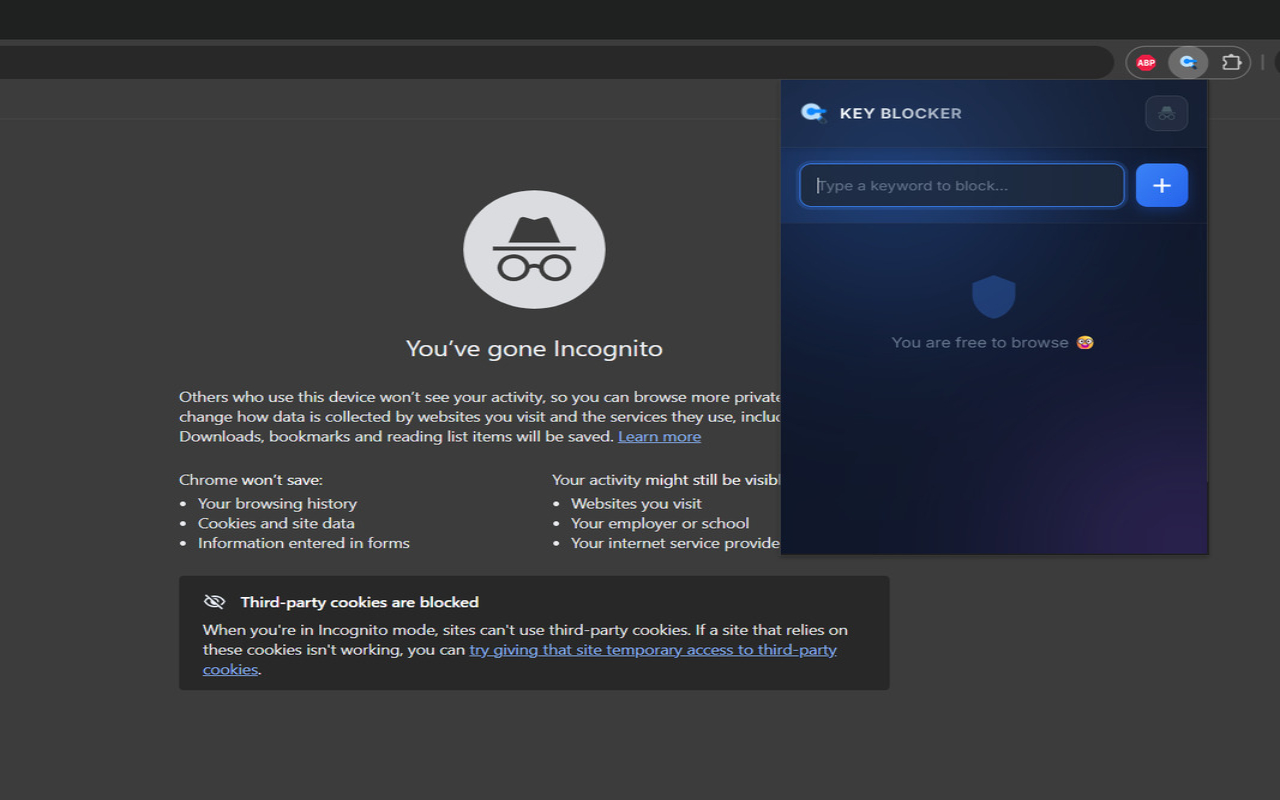Click the "Third-party cookies are blocked" title

point(360,602)
